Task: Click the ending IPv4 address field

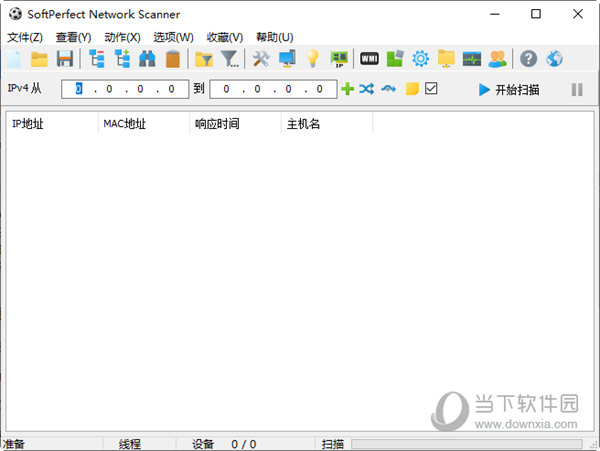Action: [x=273, y=89]
